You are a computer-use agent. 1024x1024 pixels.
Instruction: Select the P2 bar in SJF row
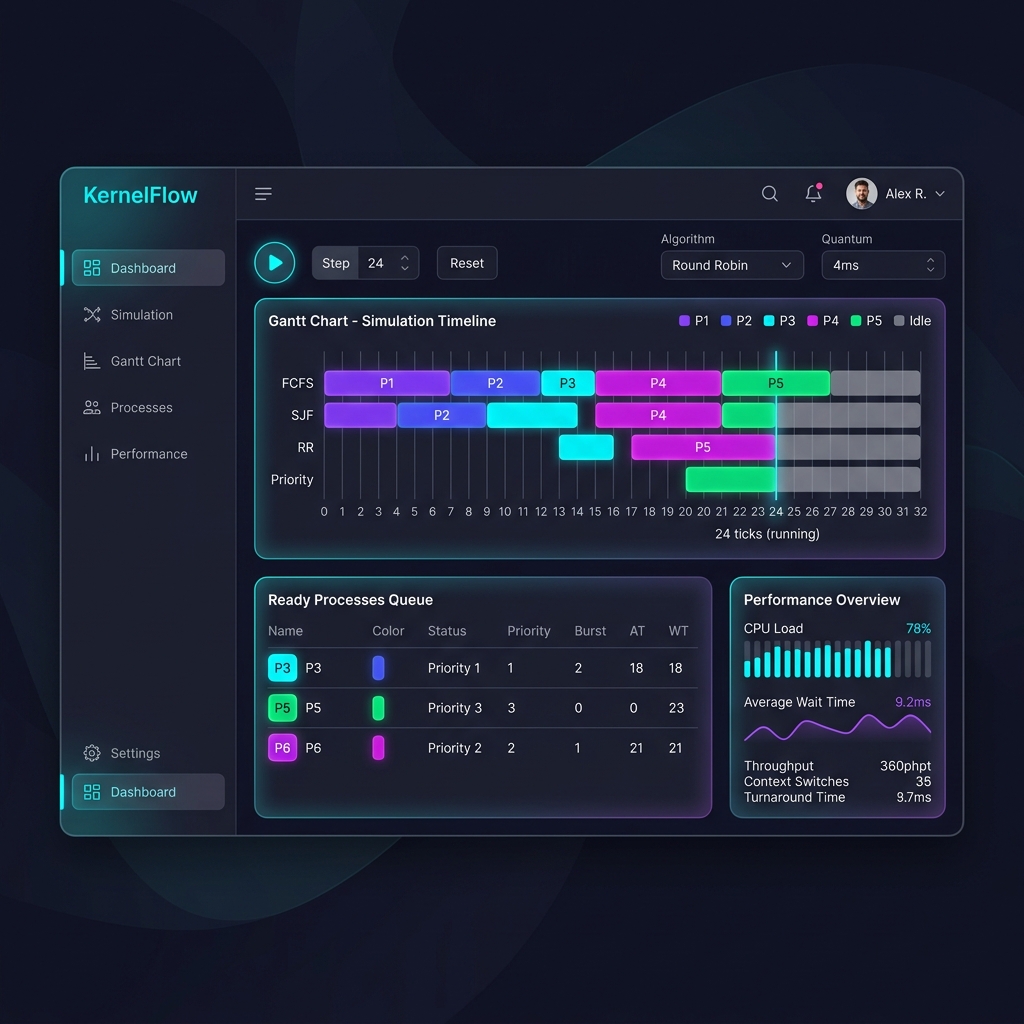tap(441, 415)
